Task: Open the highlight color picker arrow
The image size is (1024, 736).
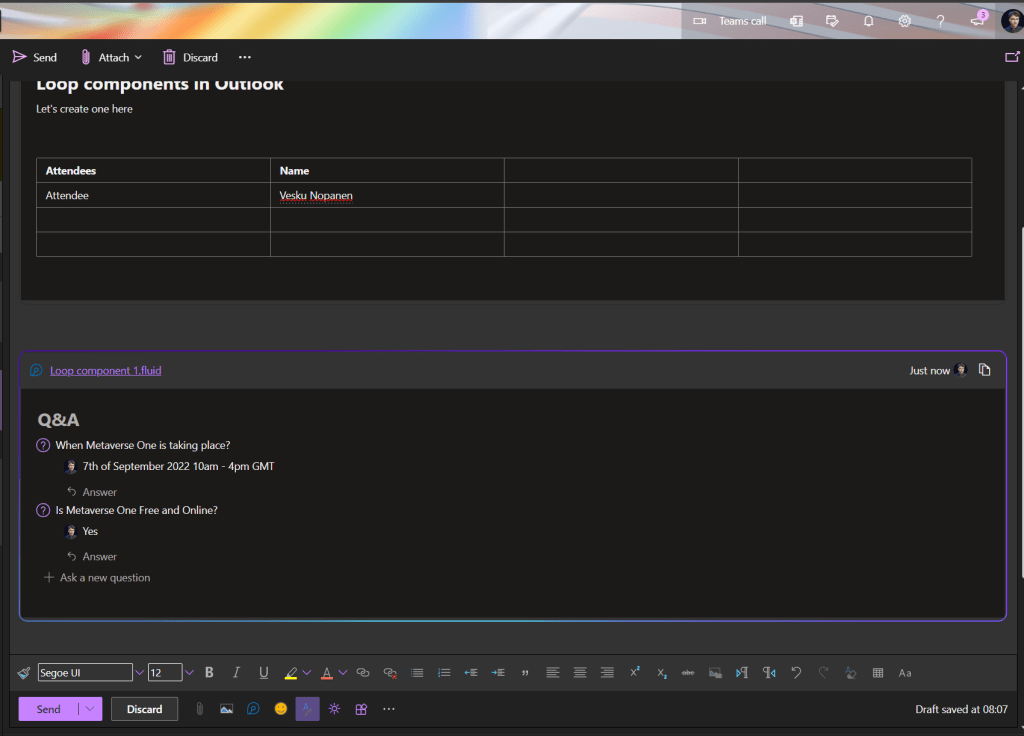Action: pos(307,673)
